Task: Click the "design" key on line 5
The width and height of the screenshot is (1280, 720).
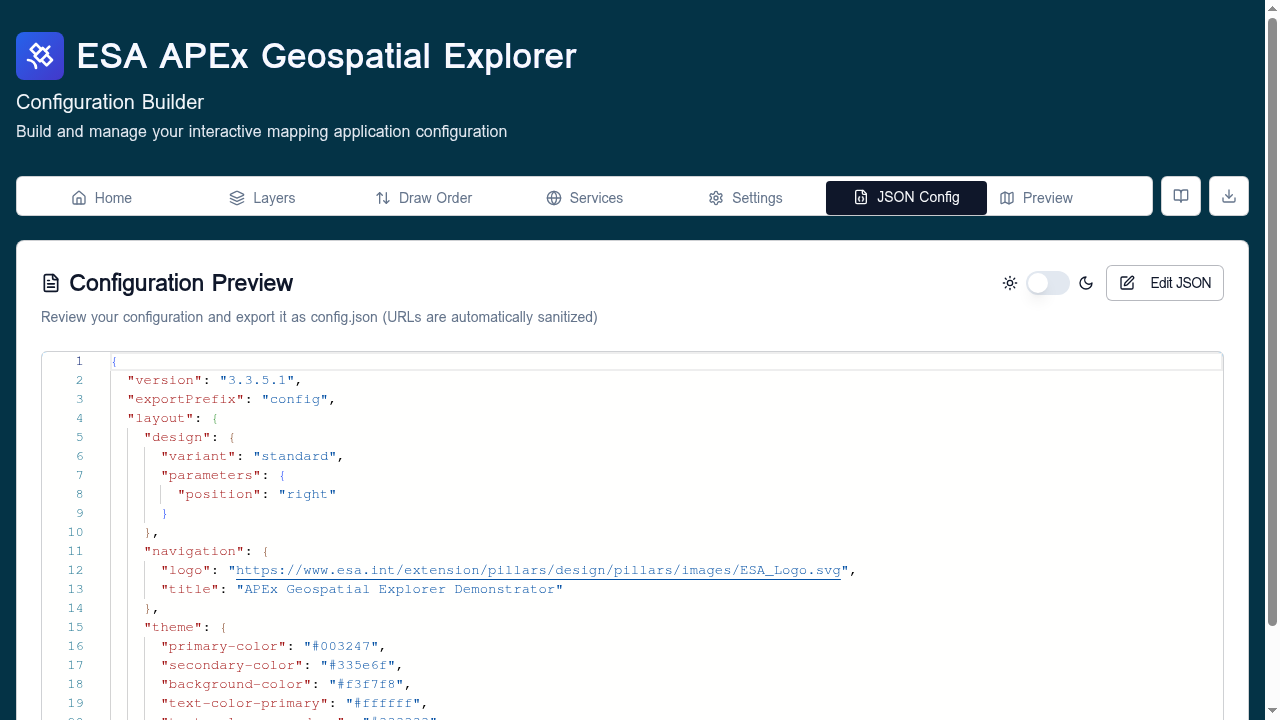Action: (178, 437)
